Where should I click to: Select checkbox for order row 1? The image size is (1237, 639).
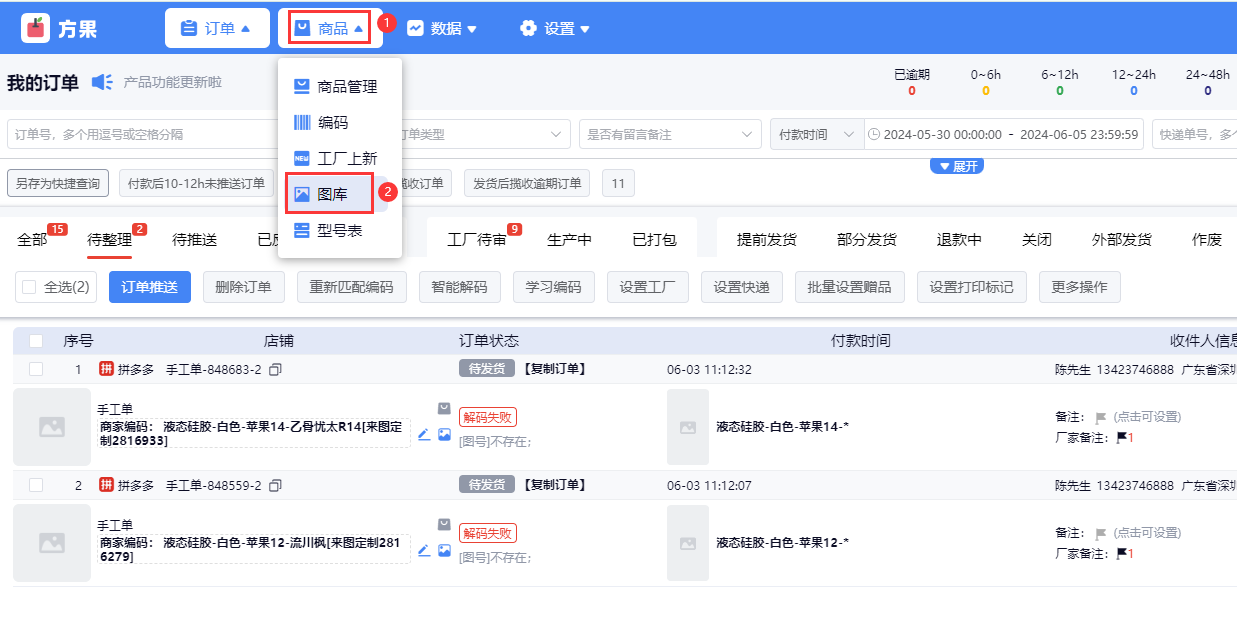(36, 370)
